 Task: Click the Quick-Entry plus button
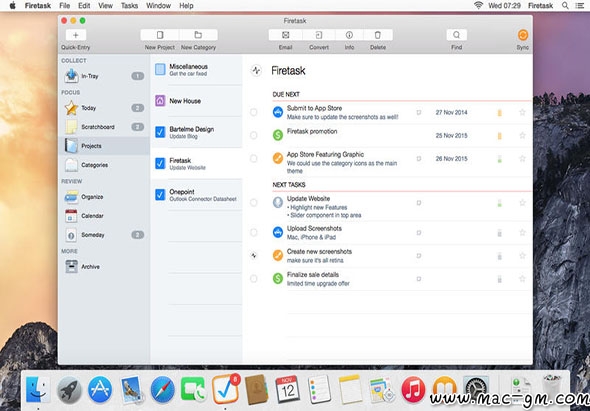pos(76,35)
